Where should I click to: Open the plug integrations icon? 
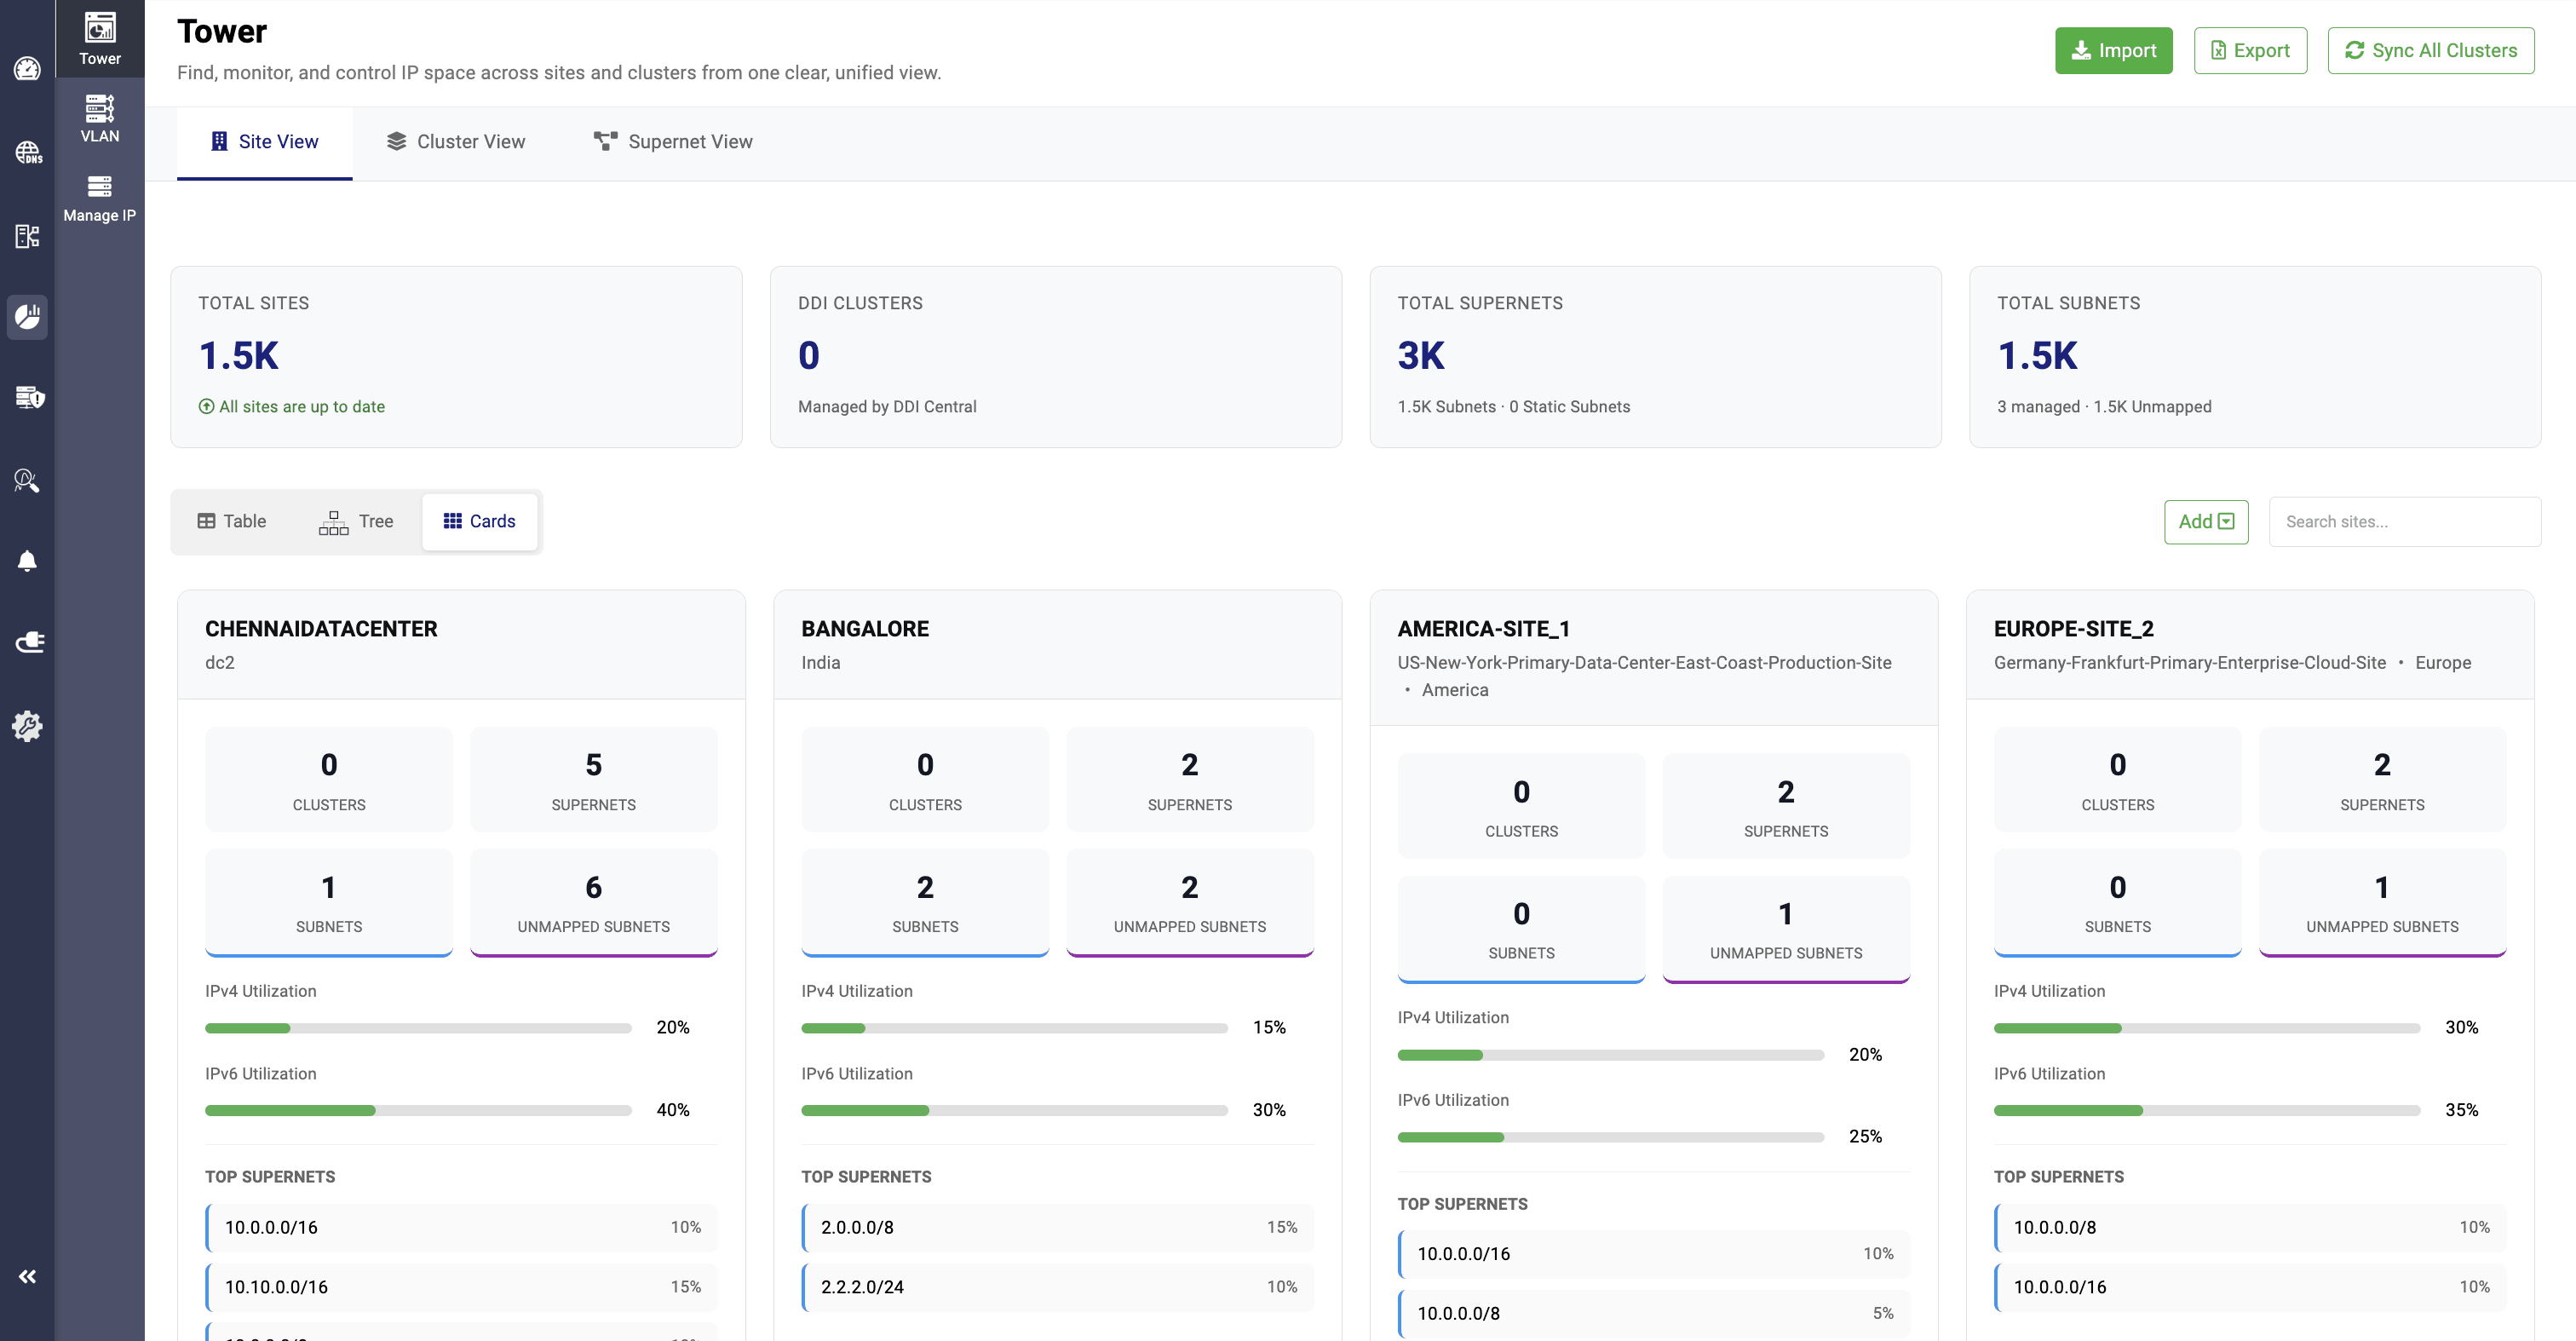tap(27, 643)
